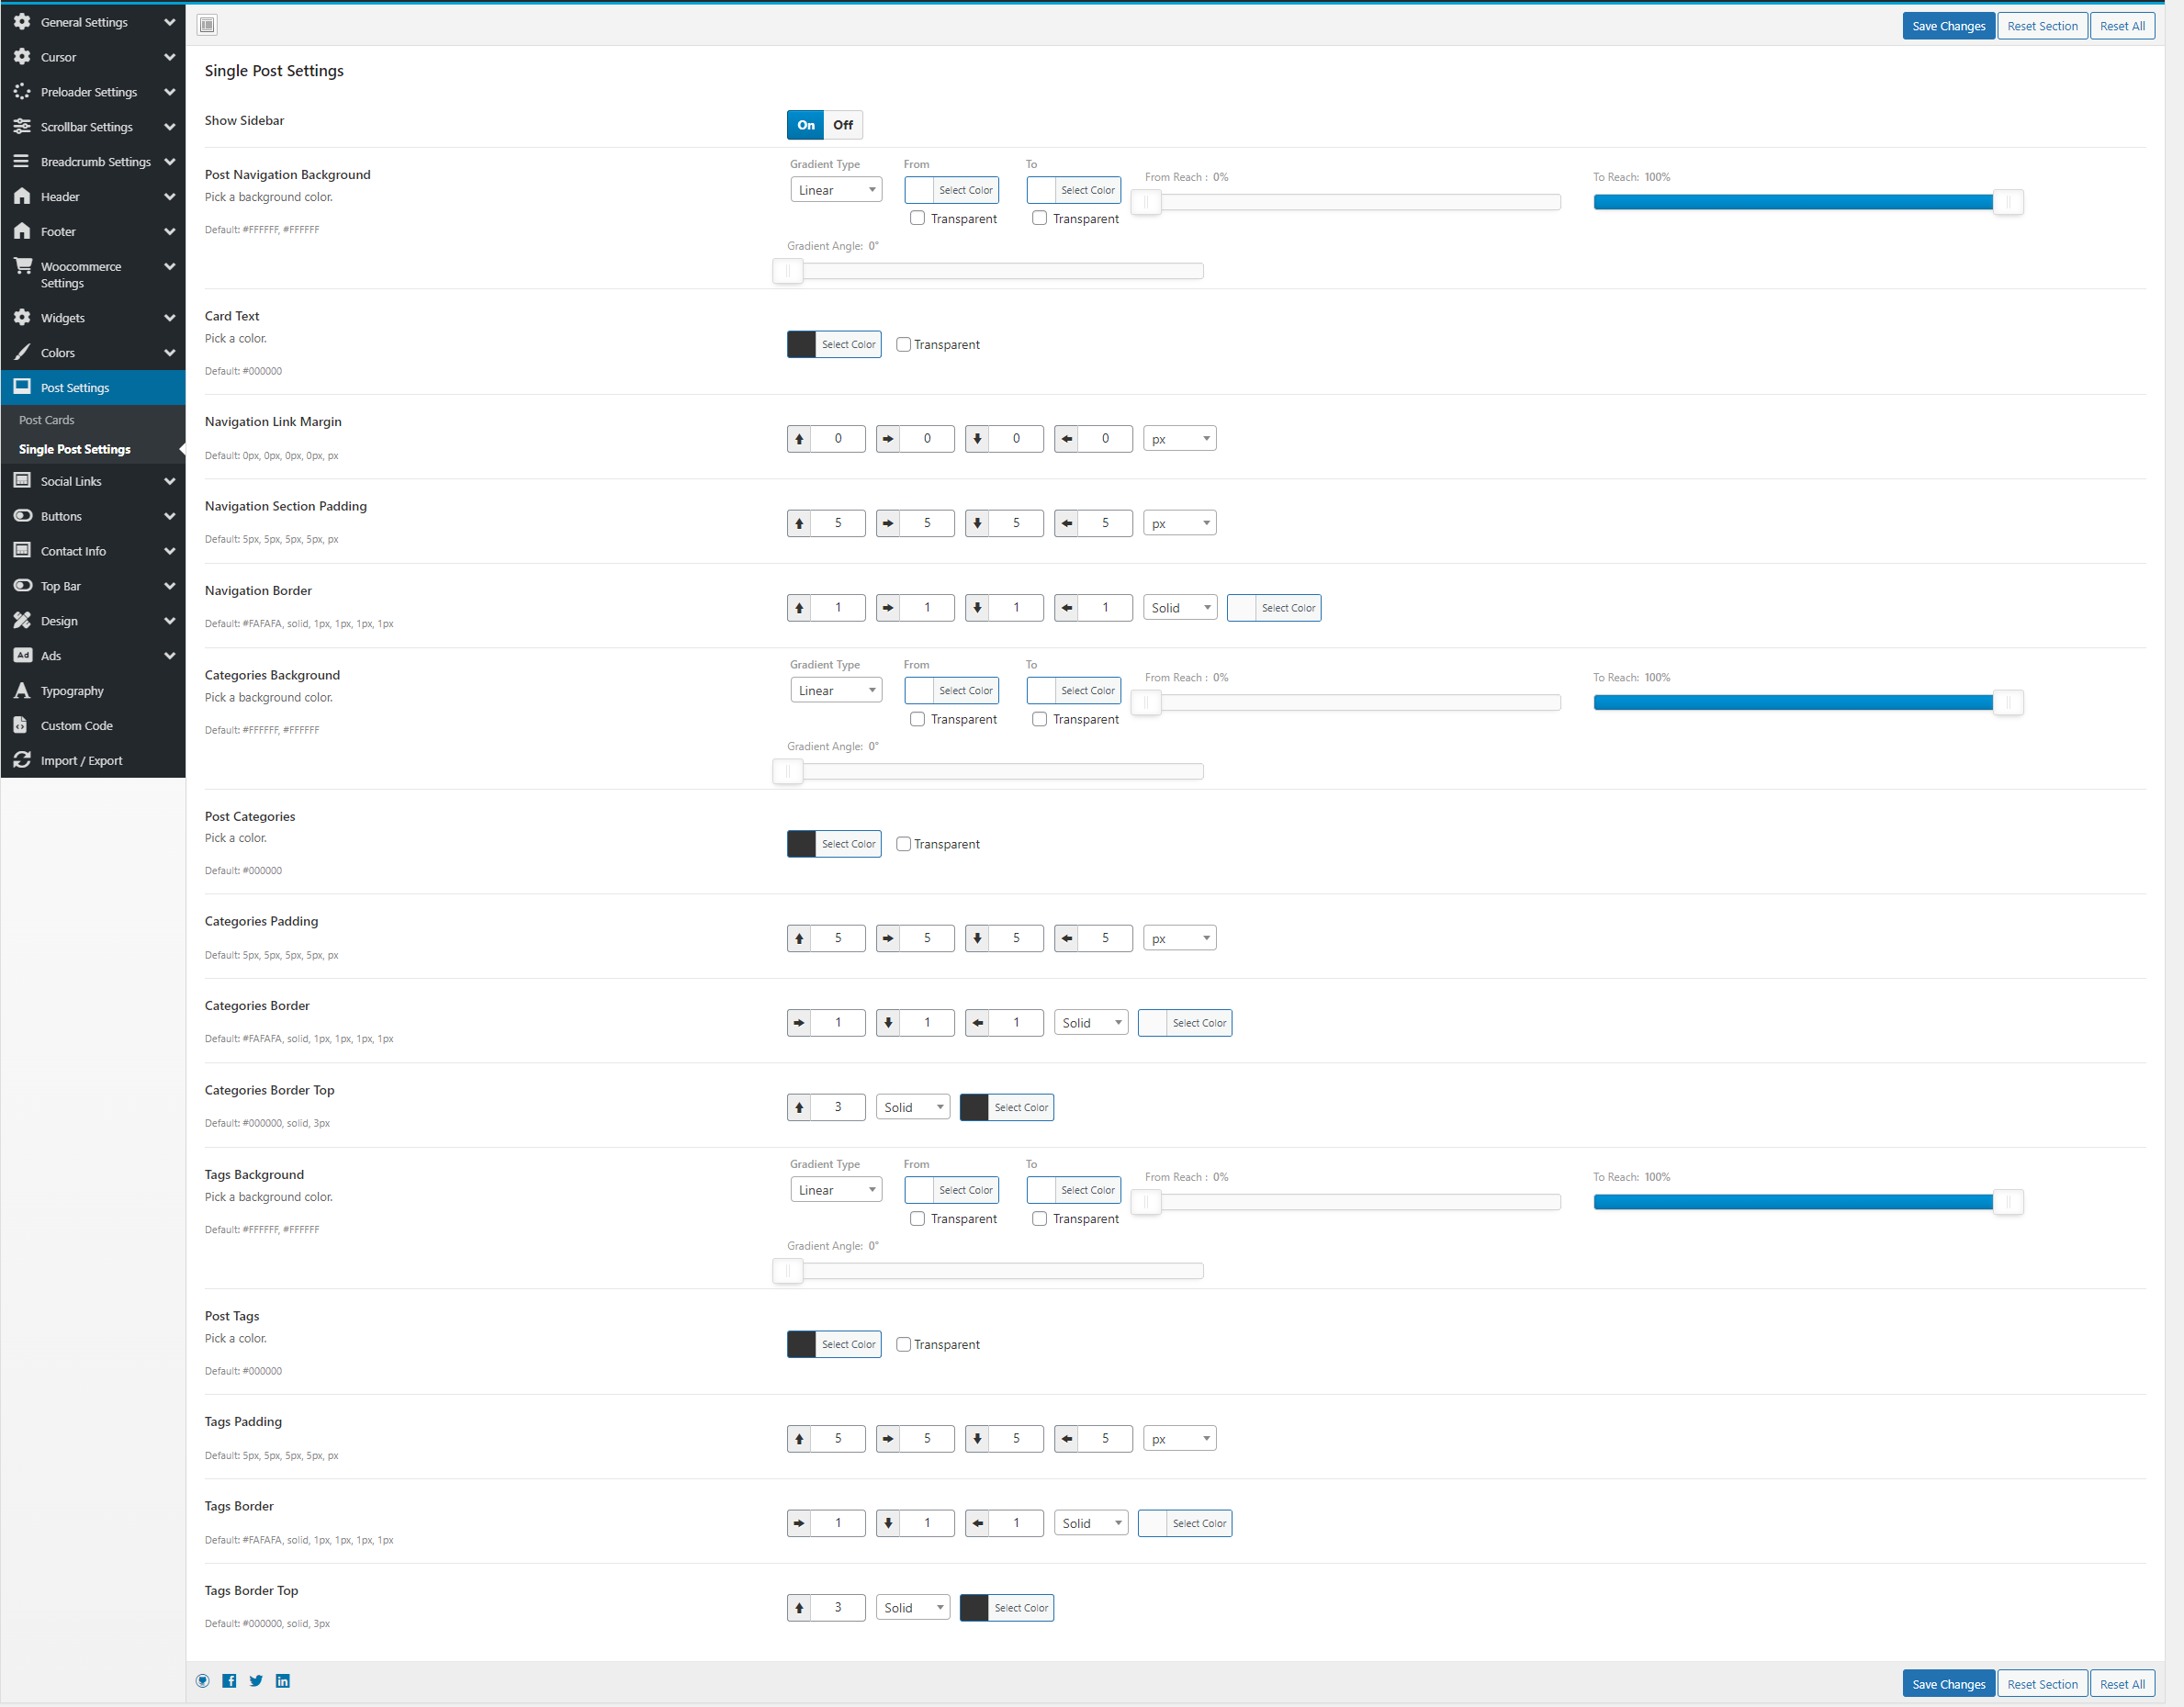Click the expand-all options icon at top
Screen dimensions: 2184x1707
pos(207,25)
